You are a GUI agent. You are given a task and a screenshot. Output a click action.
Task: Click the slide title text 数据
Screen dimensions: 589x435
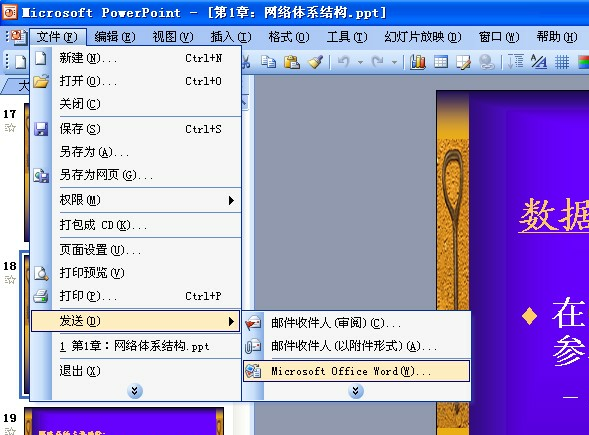(x=554, y=216)
